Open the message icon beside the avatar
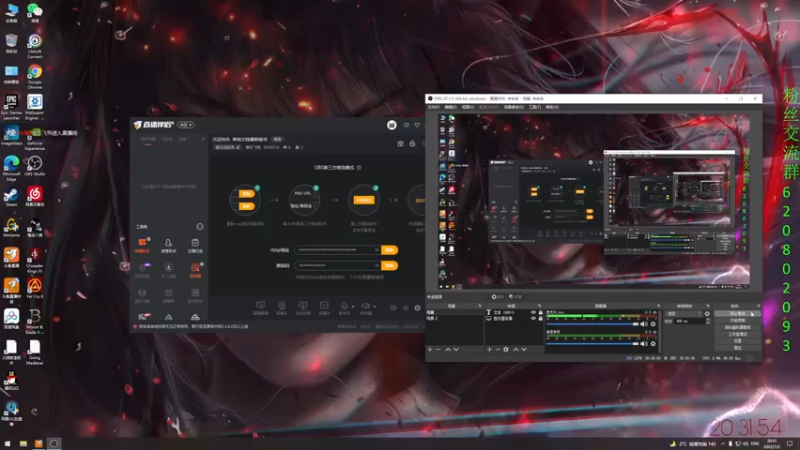 407,125
